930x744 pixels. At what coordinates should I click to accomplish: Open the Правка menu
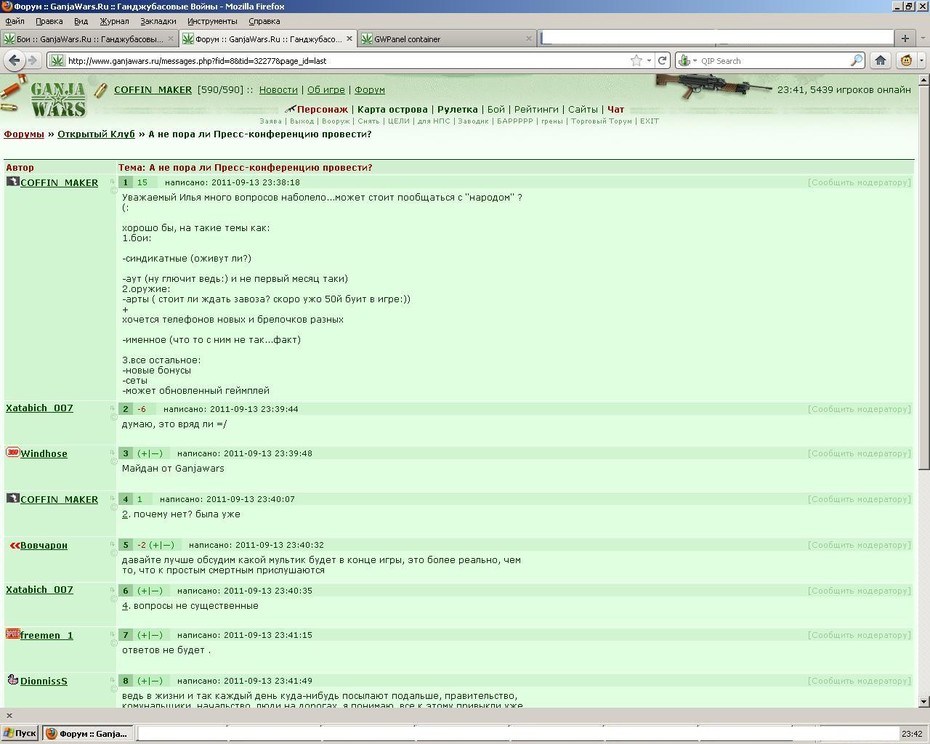(49, 21)
